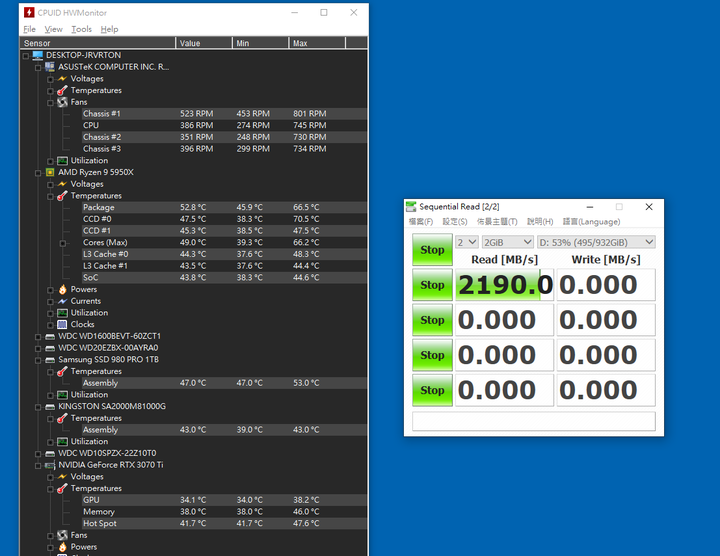Screen dimensions: 720x556
Task: Open the HWMonitor Help menu
Action: point(109,29)
